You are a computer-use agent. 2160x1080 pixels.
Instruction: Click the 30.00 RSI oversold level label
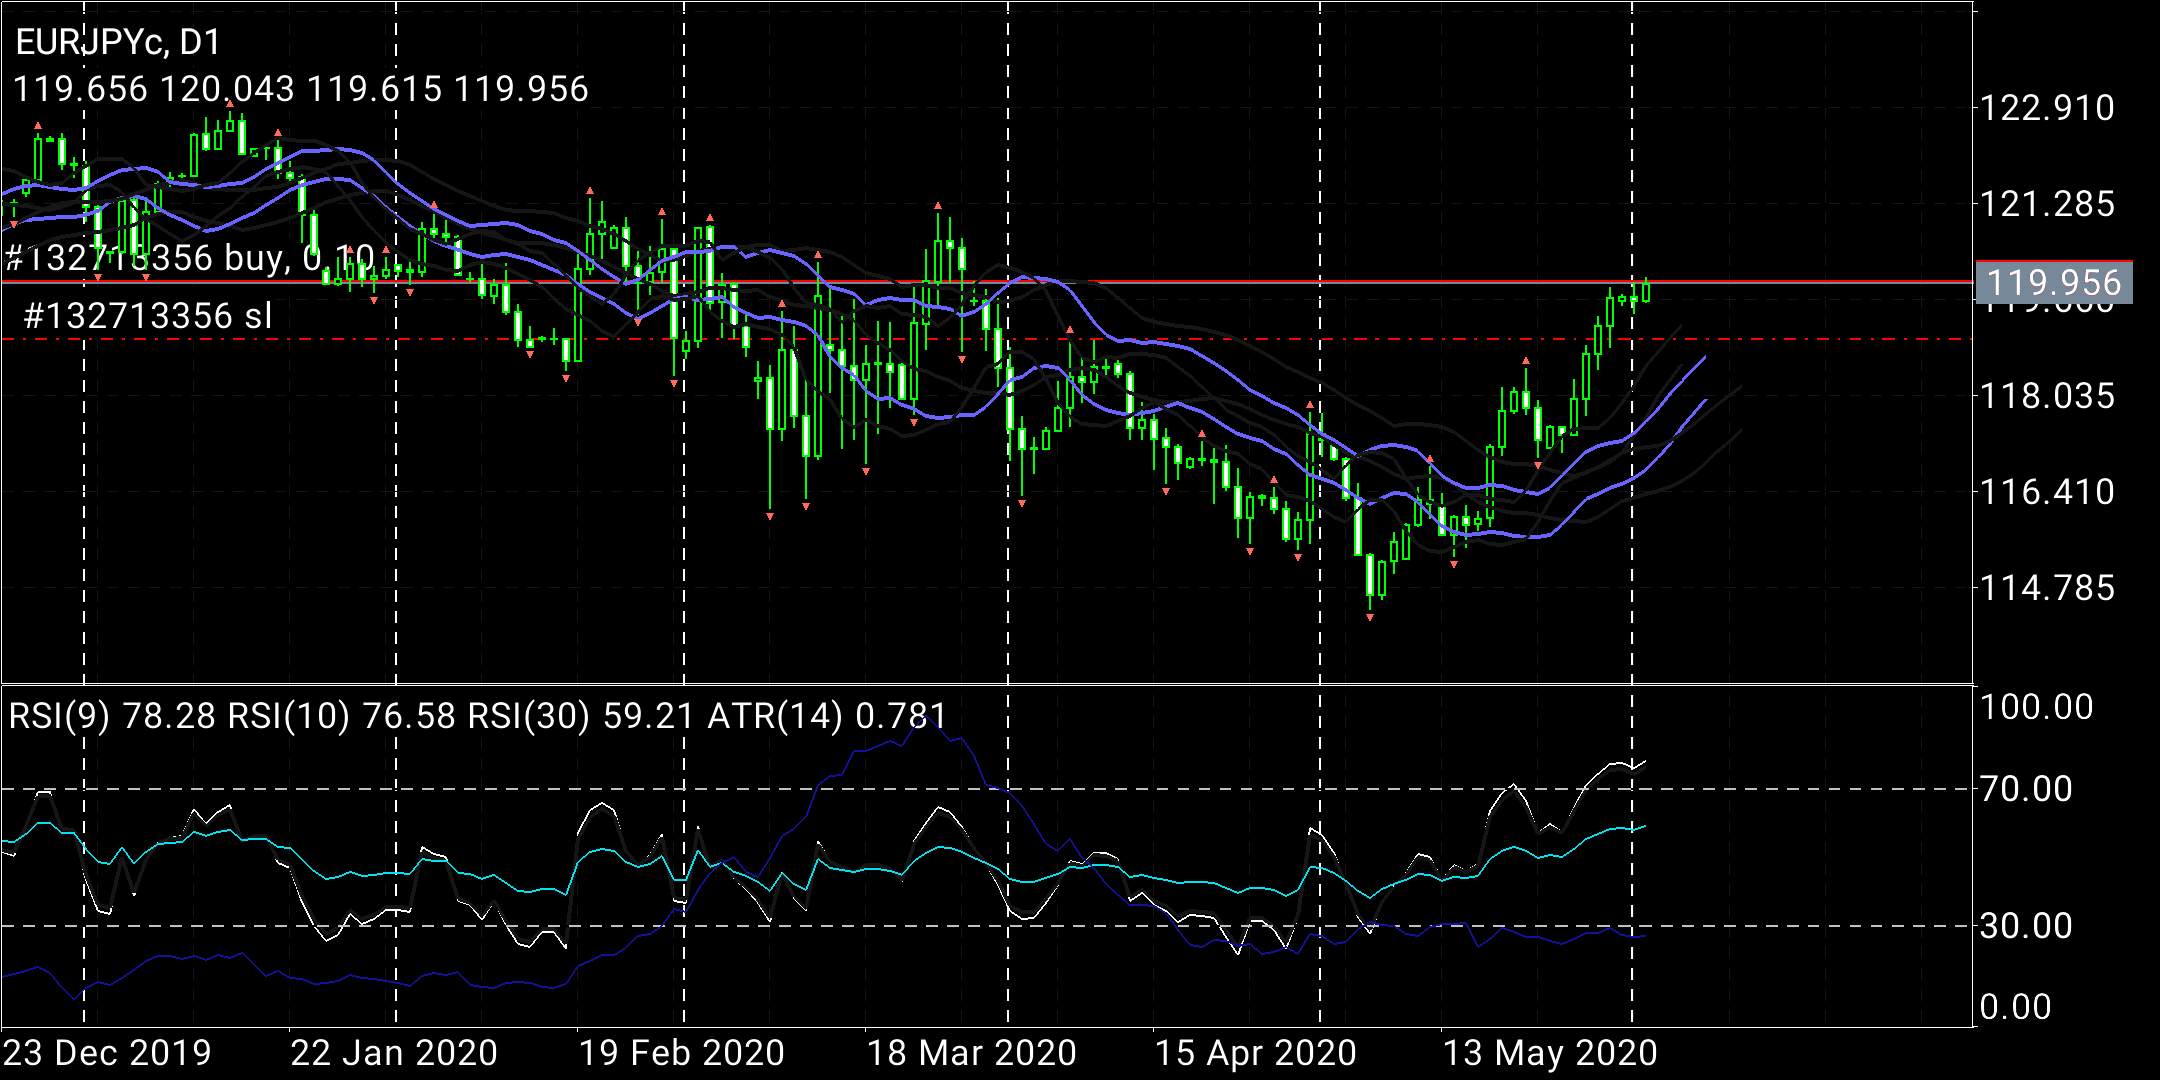(2036, 926)
